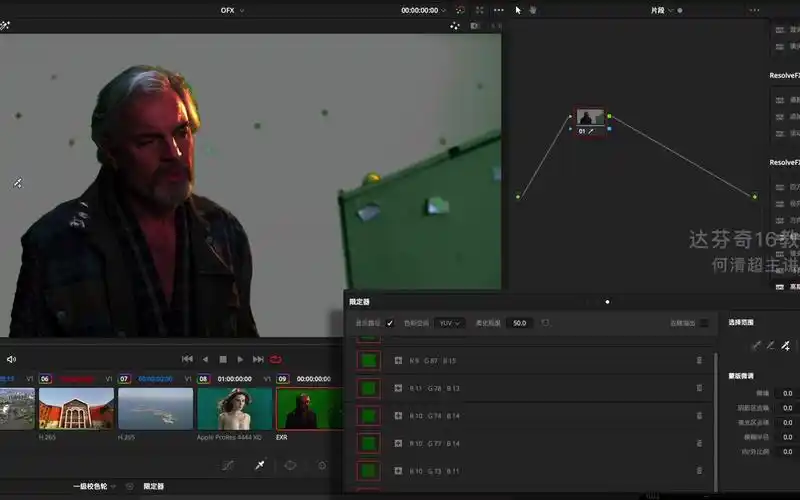The image size is (800, 500).
Task: Toggle the loop playback button
Action: pyautogui.click(x=275, y=359)
